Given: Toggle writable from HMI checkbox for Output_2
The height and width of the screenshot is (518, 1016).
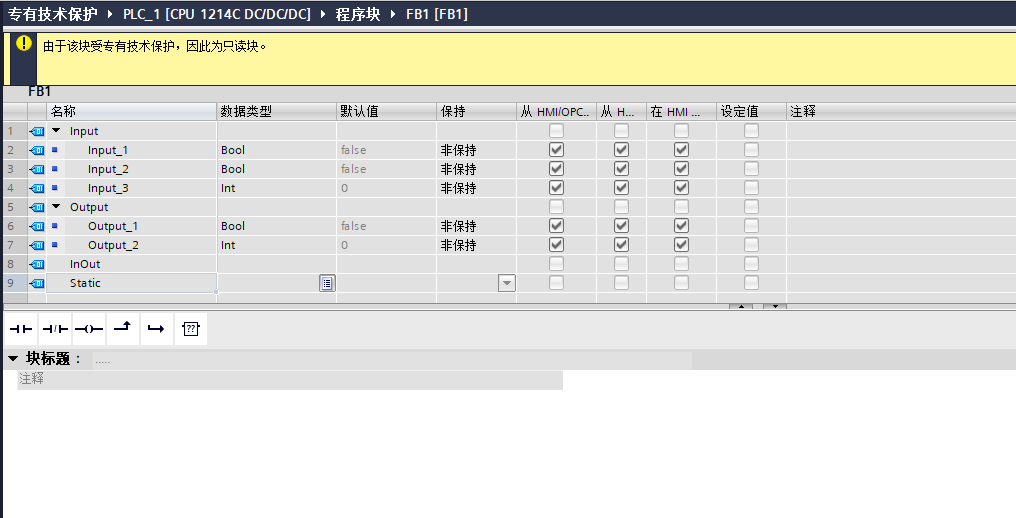Looking at the screenshot, I should pyautogui.click(x=621, y=245).
